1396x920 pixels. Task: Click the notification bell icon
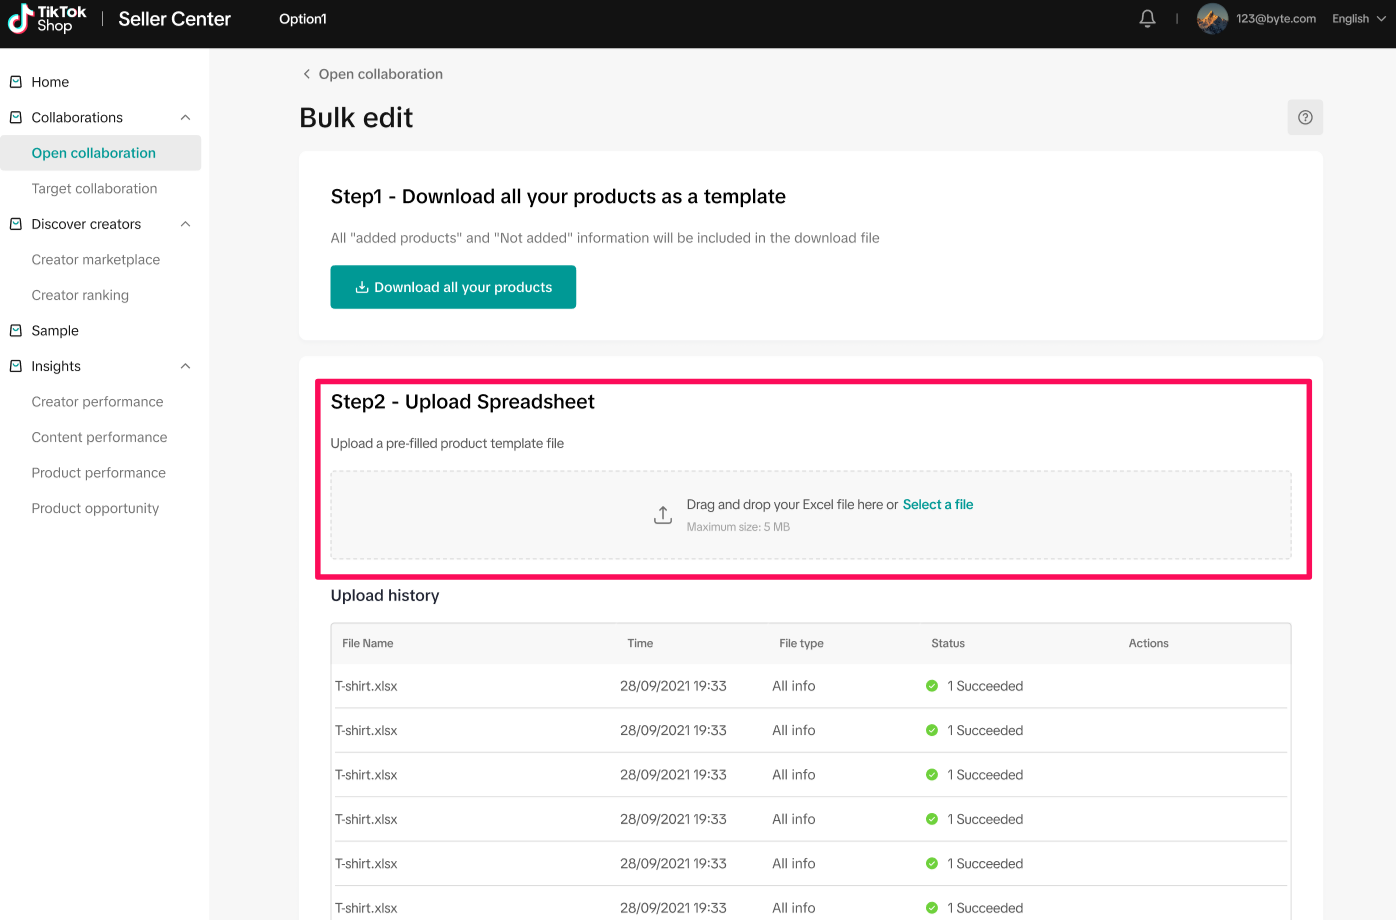tap(1147, 19)
